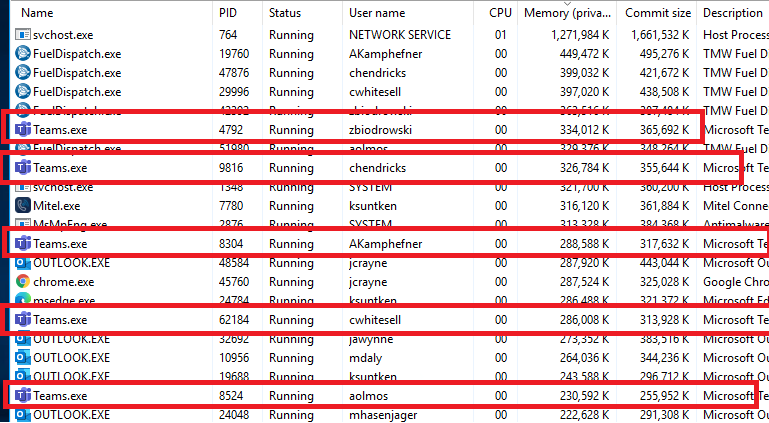The height and width of the screenshot is (423, 769).
Task: Click commit size 361,884 K
Action: [x=665, y=206]
